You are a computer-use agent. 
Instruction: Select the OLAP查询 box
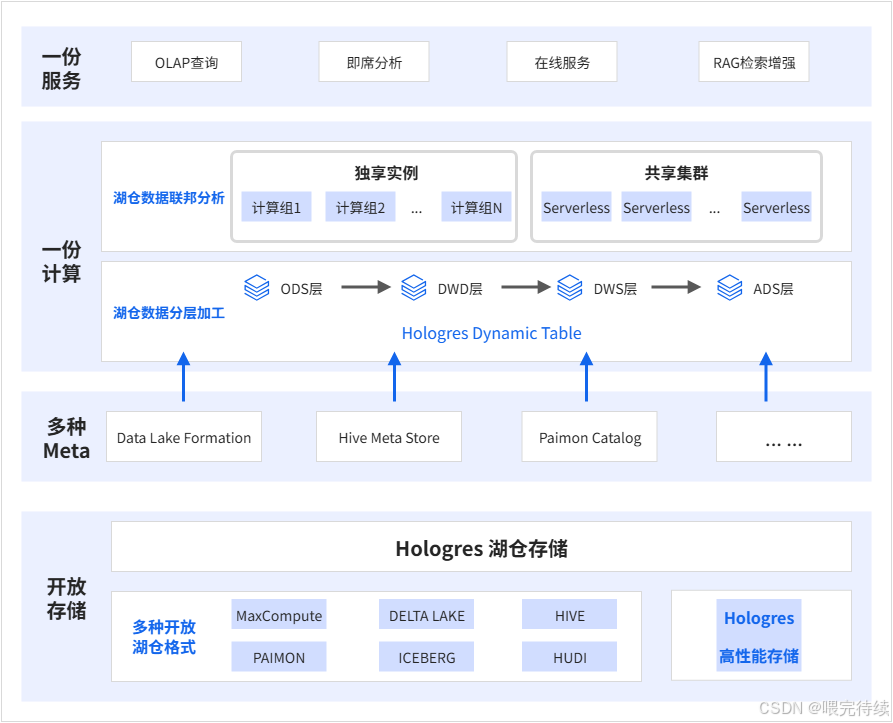point(186,61)
